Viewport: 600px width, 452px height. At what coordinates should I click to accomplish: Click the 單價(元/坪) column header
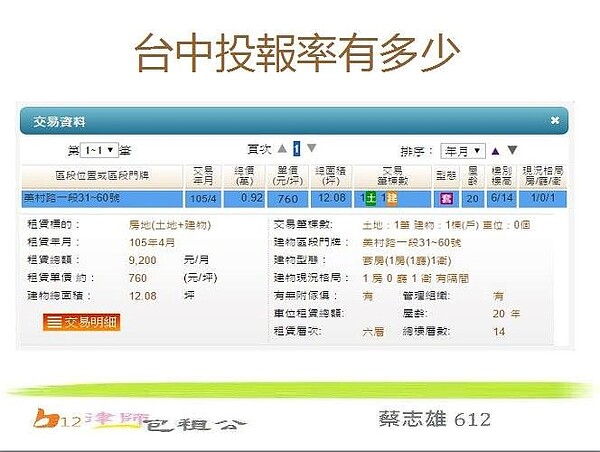tap(288, 176)
